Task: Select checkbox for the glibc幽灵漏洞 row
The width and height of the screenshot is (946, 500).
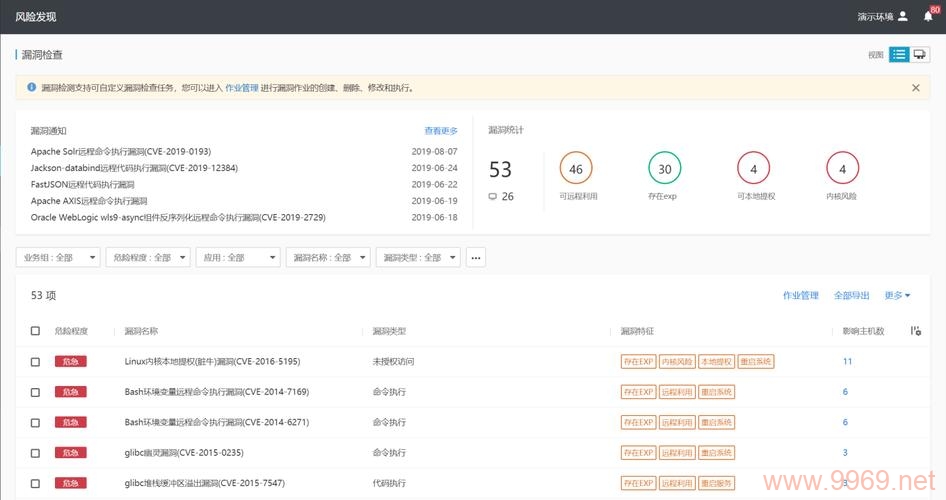Action: (36, 453)
